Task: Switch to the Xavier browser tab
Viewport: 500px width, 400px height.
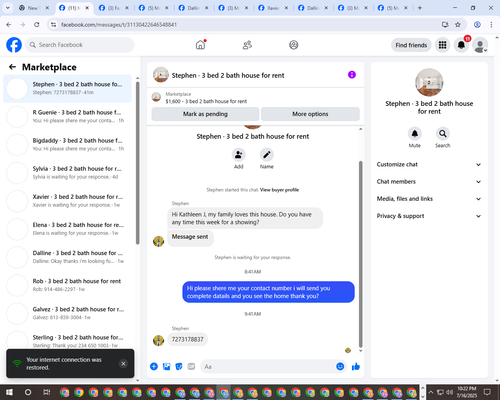Action: [272, 8]
